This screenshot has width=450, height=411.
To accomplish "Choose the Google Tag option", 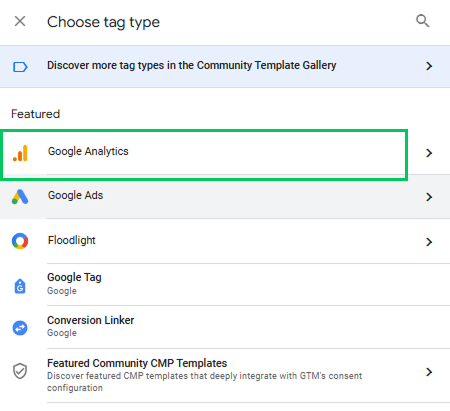I will [225, 284].
